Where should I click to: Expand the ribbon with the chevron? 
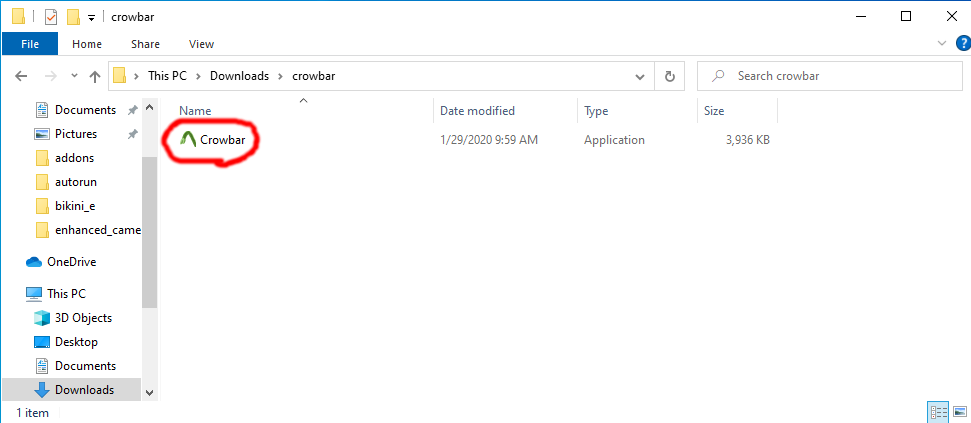940,44
